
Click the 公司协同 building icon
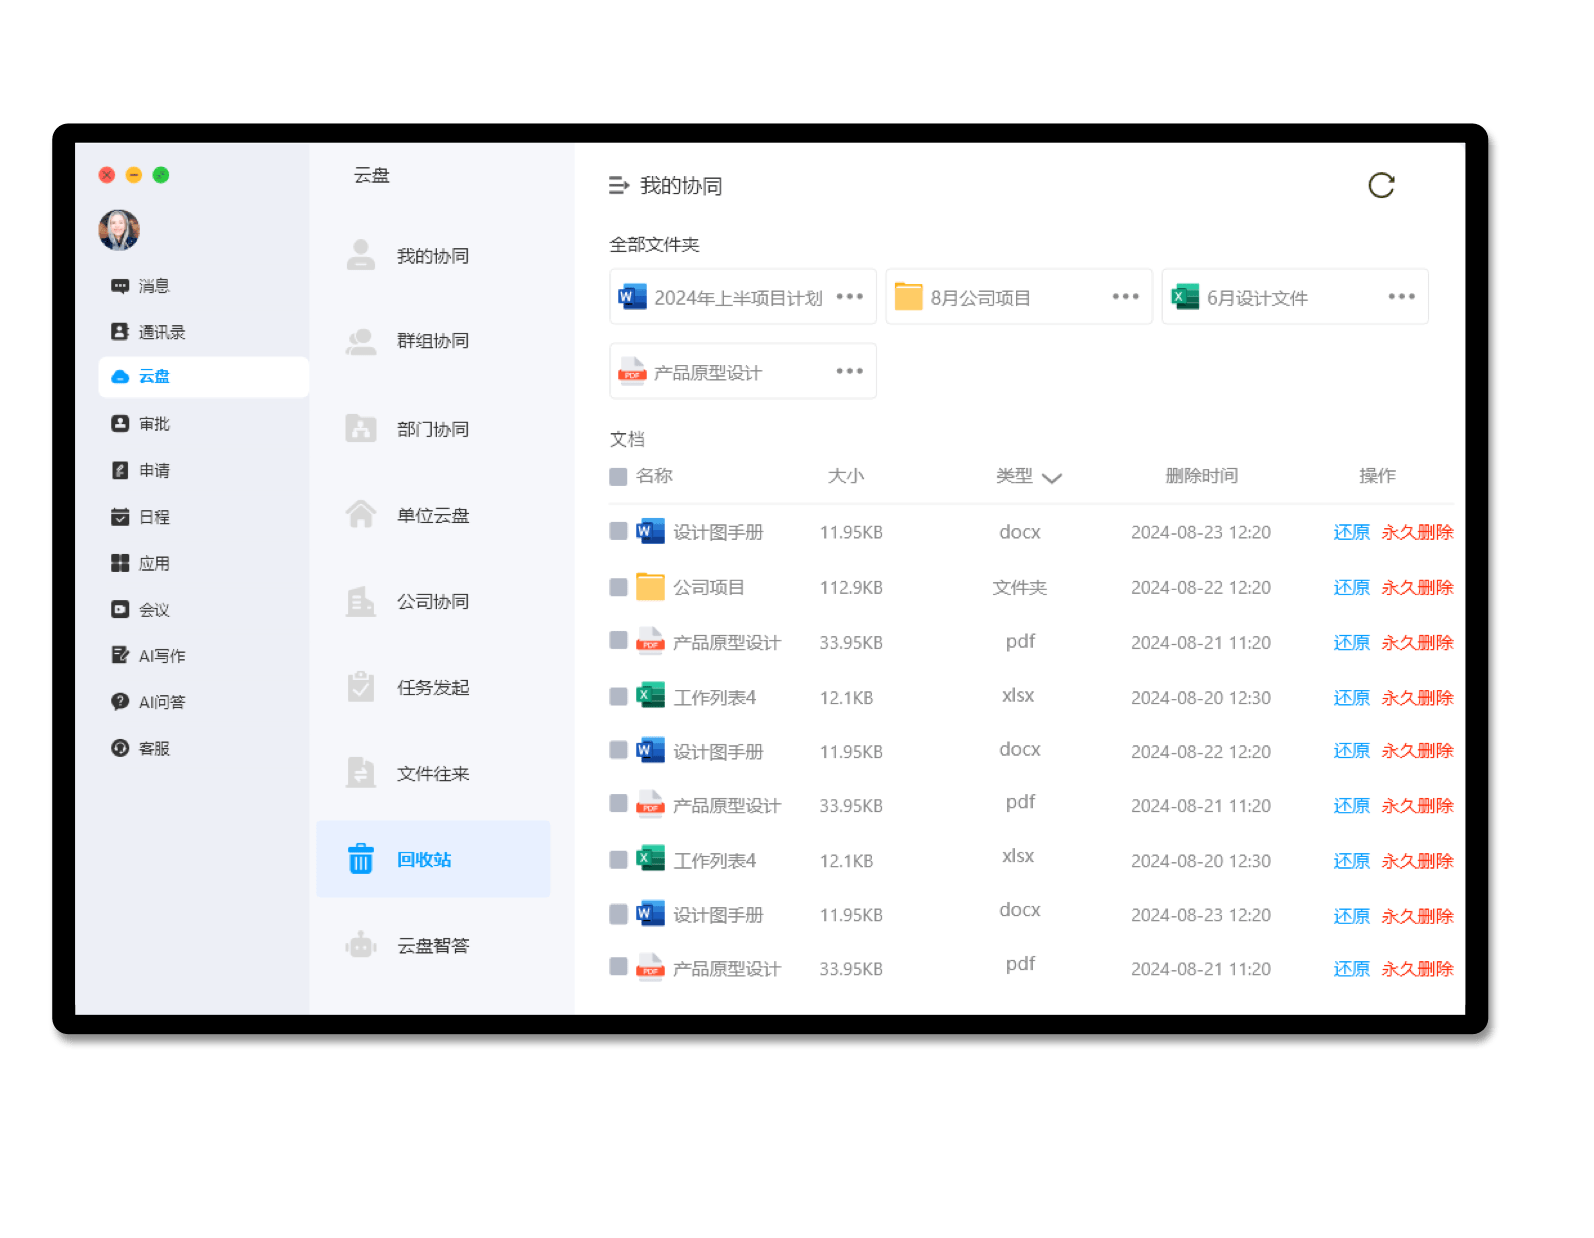(x=361, y=601)
